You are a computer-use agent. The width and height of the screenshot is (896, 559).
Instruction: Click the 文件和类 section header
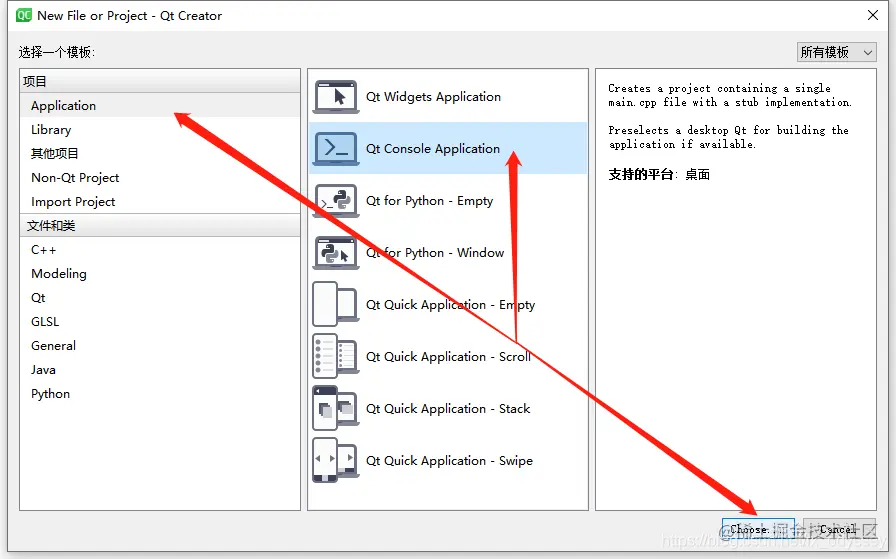pyautogui.click(x=160, y=225)
